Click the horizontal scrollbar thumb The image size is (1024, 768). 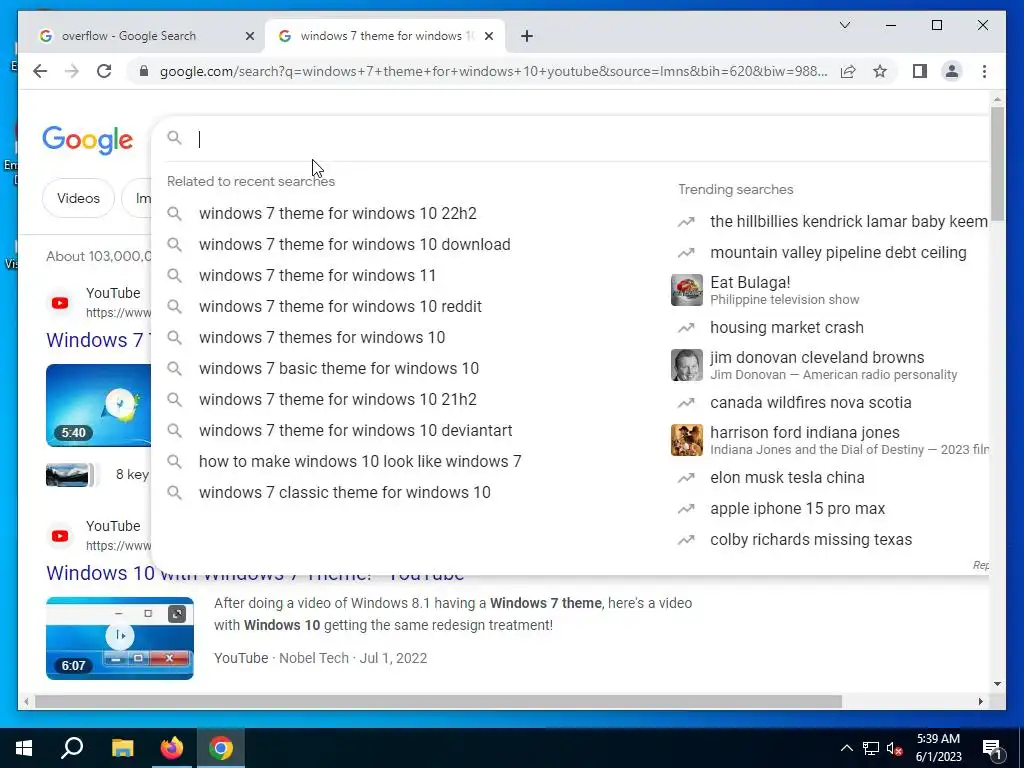click(x=438, y=701)
